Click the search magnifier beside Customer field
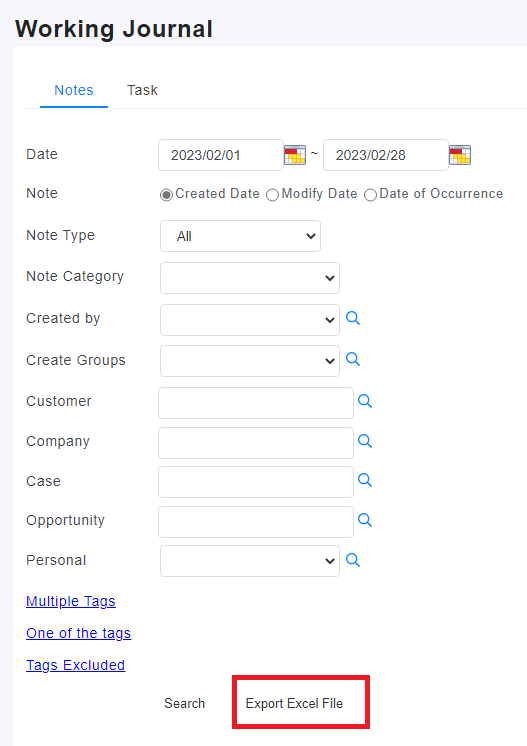Image resolution: width=527 pixels, height=746 pixels. click(365, 401)
